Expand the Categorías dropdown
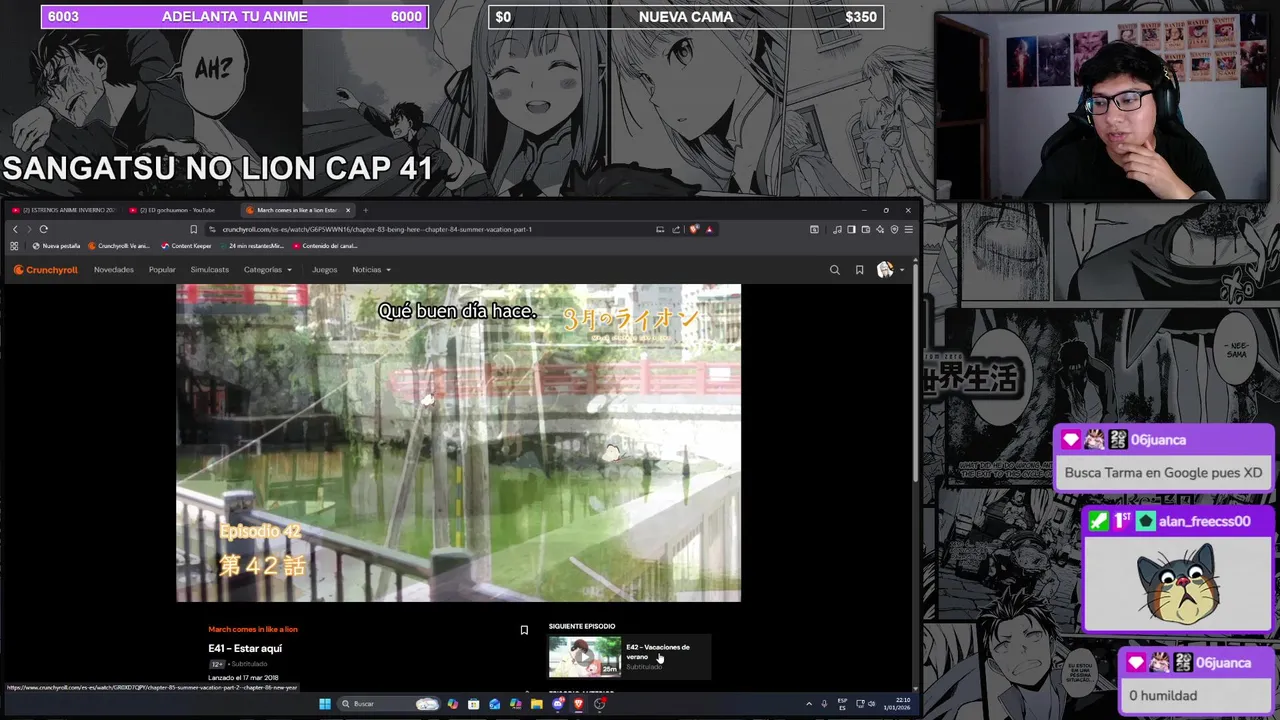The height and width of the screenshot is (720, 1280). click(268, 270)
